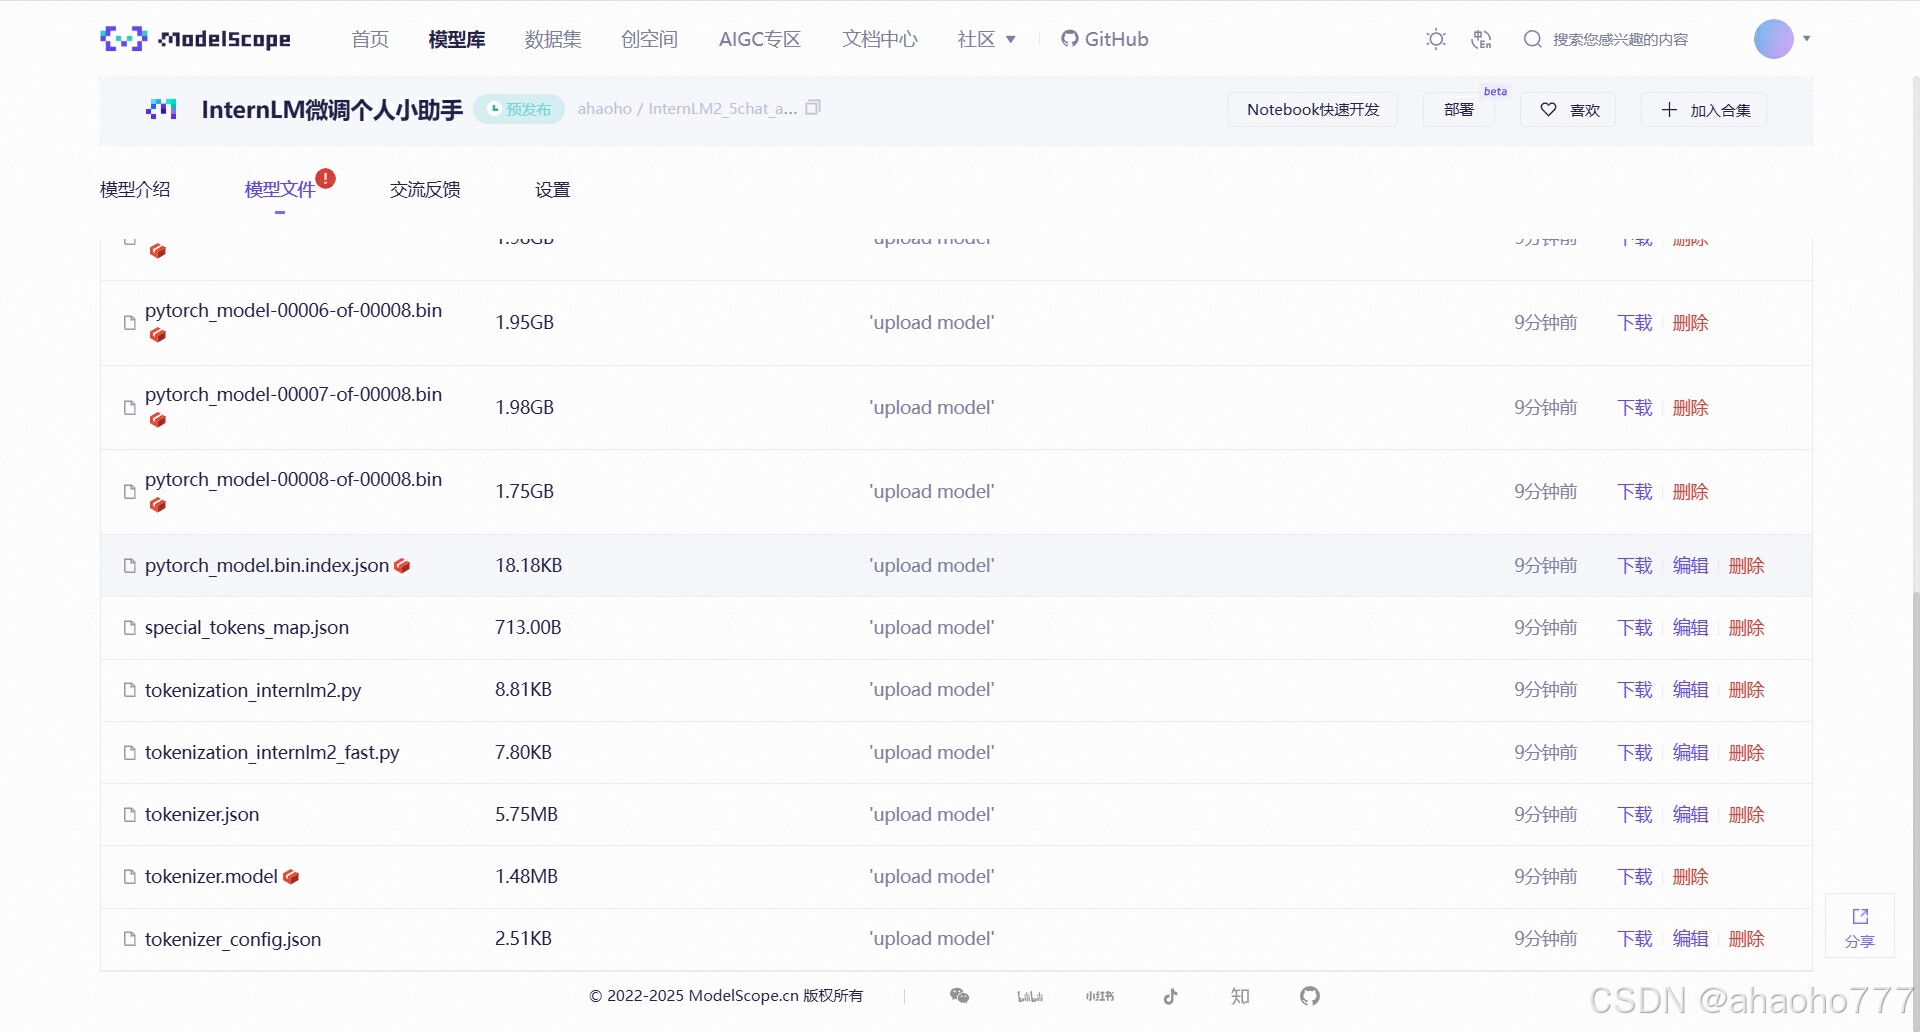Click the LFS cube icon beside tokenizer.model
Screen dimensions: 1920x1032
[291, 876]
